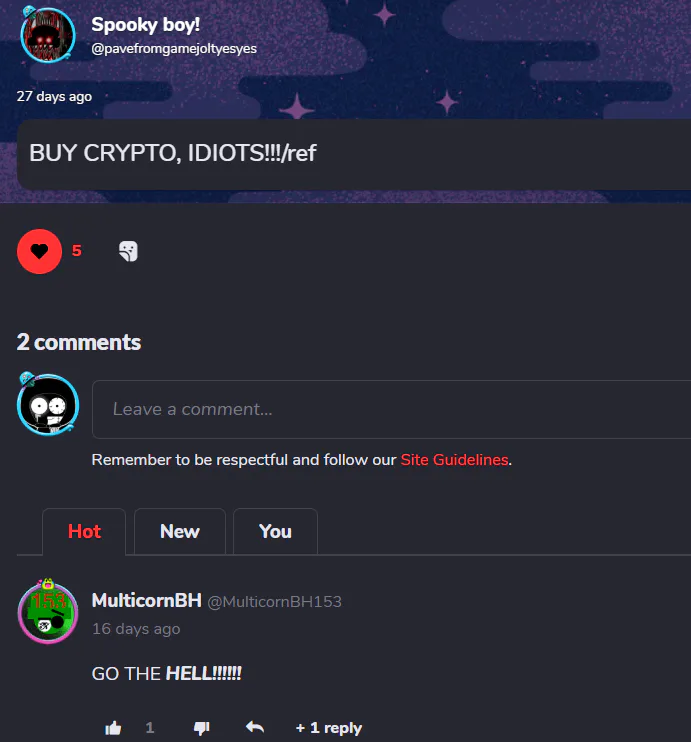Upvote MulticornBH's comment with thumbs up
This screenshot has height=742, width=691.
click(x=113, y=728)
